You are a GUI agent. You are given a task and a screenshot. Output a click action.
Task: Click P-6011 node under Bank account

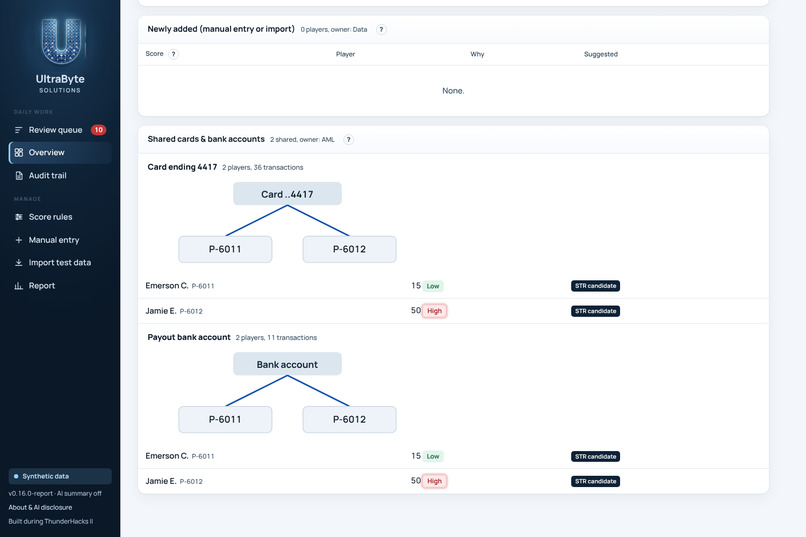coord(225,419)
